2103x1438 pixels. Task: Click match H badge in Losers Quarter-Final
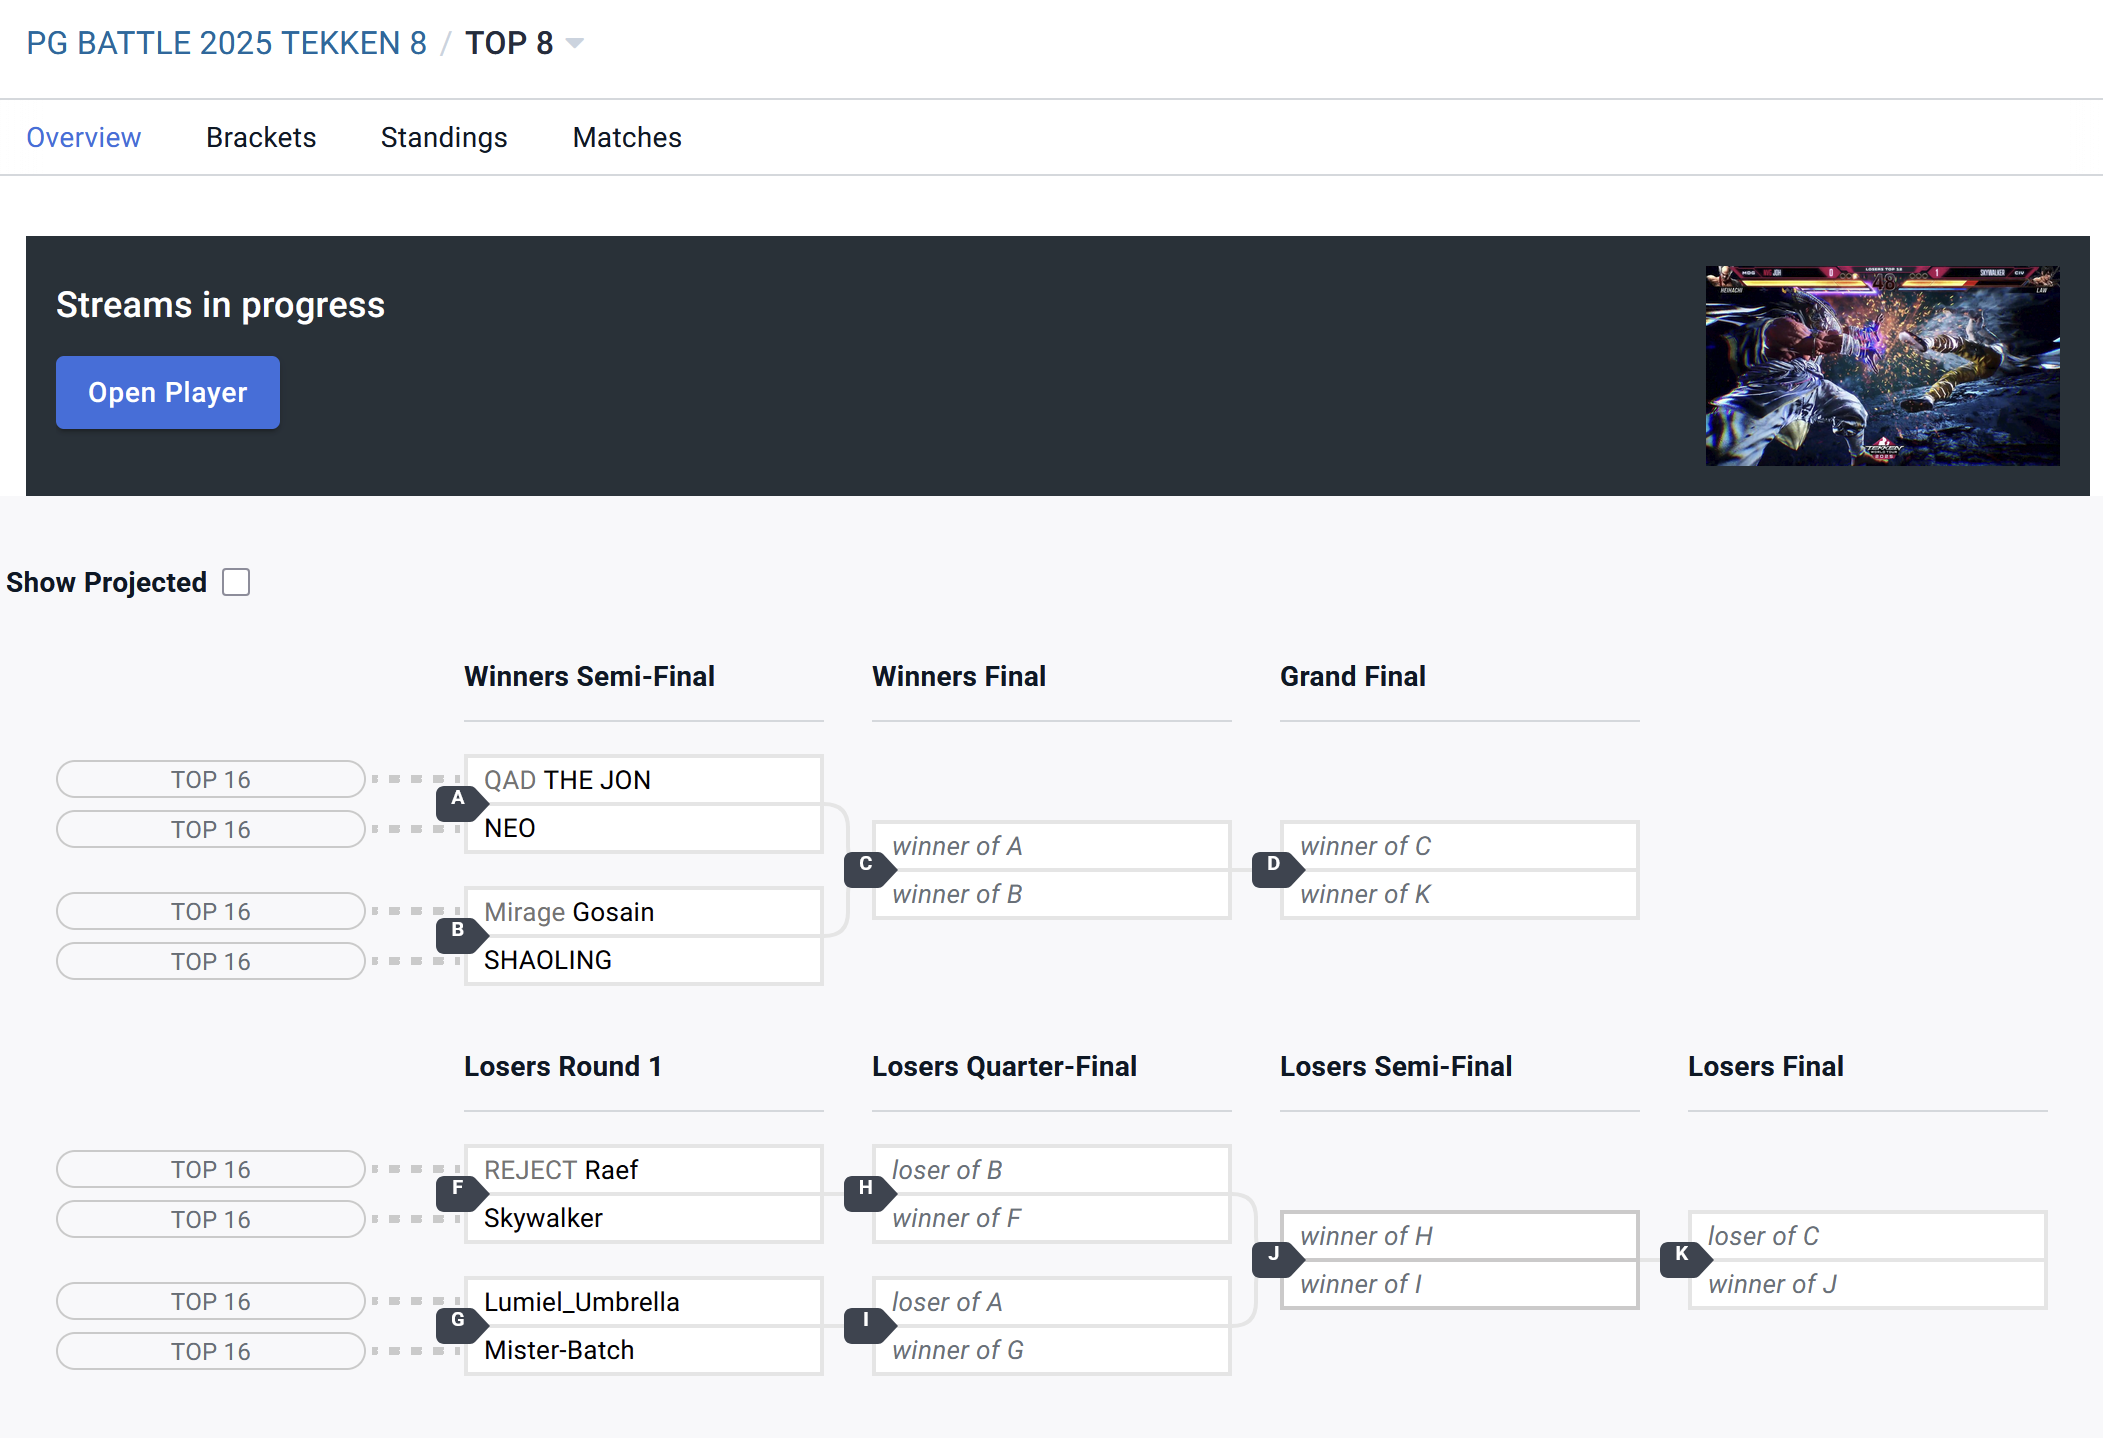tap(866, 1190)
